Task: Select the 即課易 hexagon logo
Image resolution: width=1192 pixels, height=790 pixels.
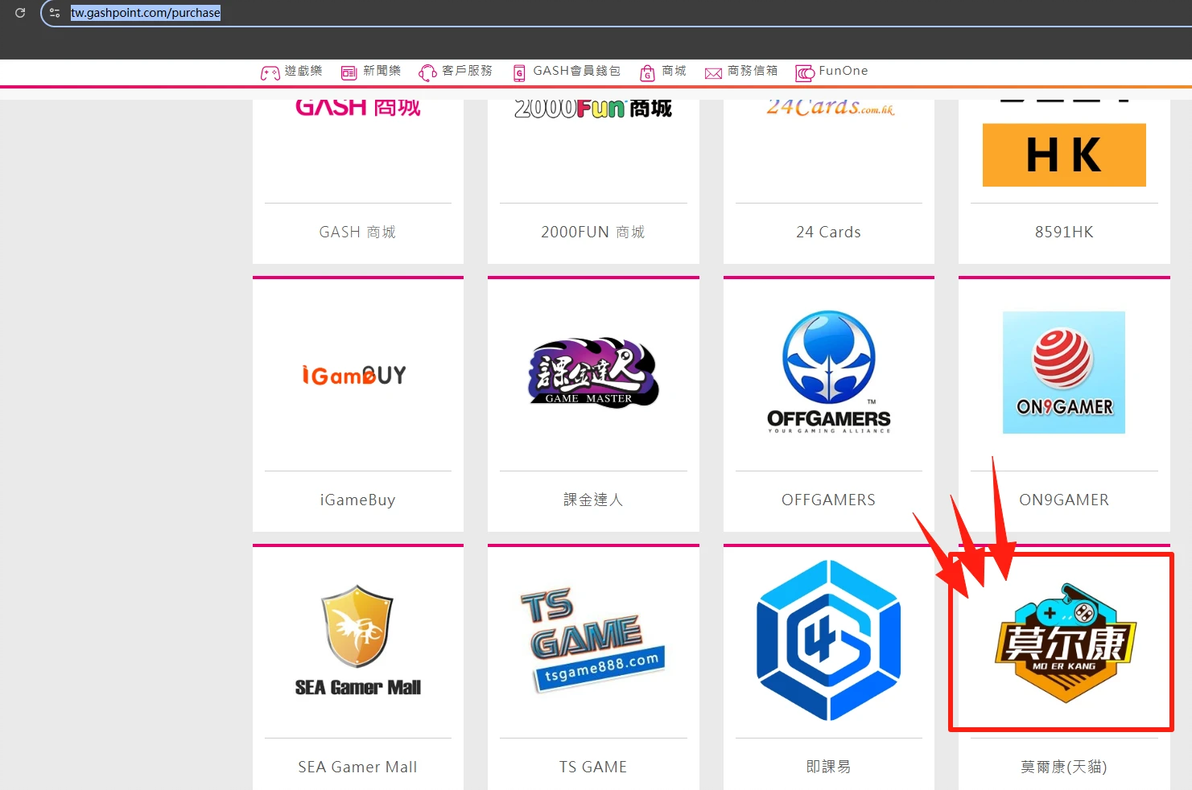Action: [x=829, y=640]
